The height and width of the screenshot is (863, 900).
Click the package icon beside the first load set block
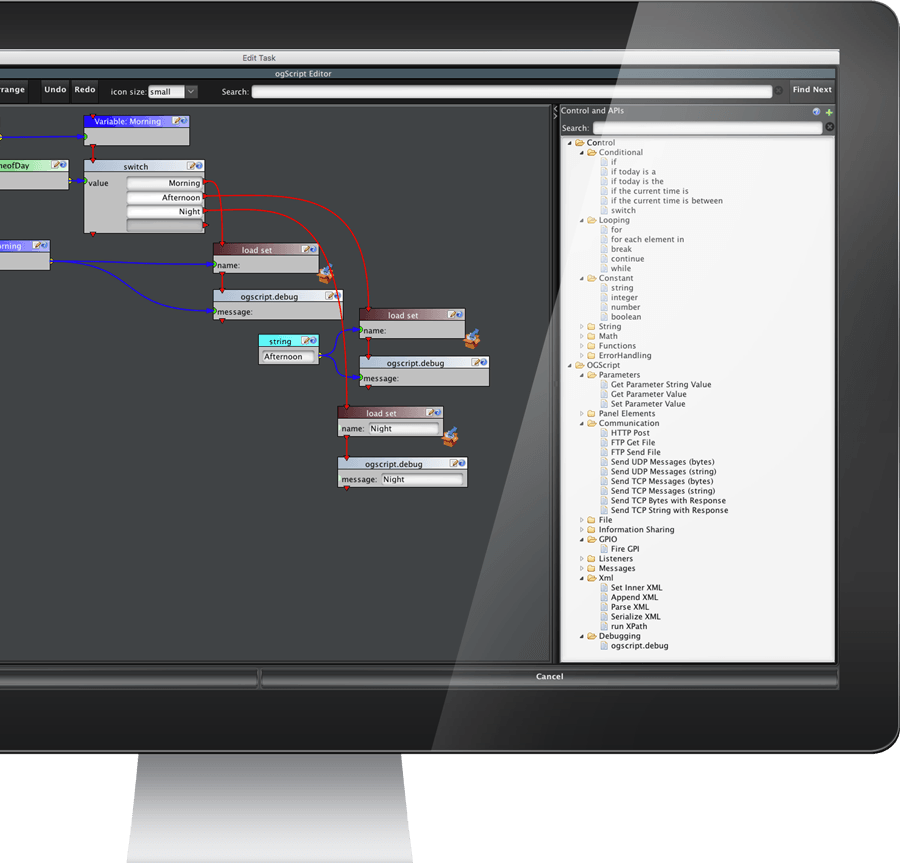click(325, 274)
